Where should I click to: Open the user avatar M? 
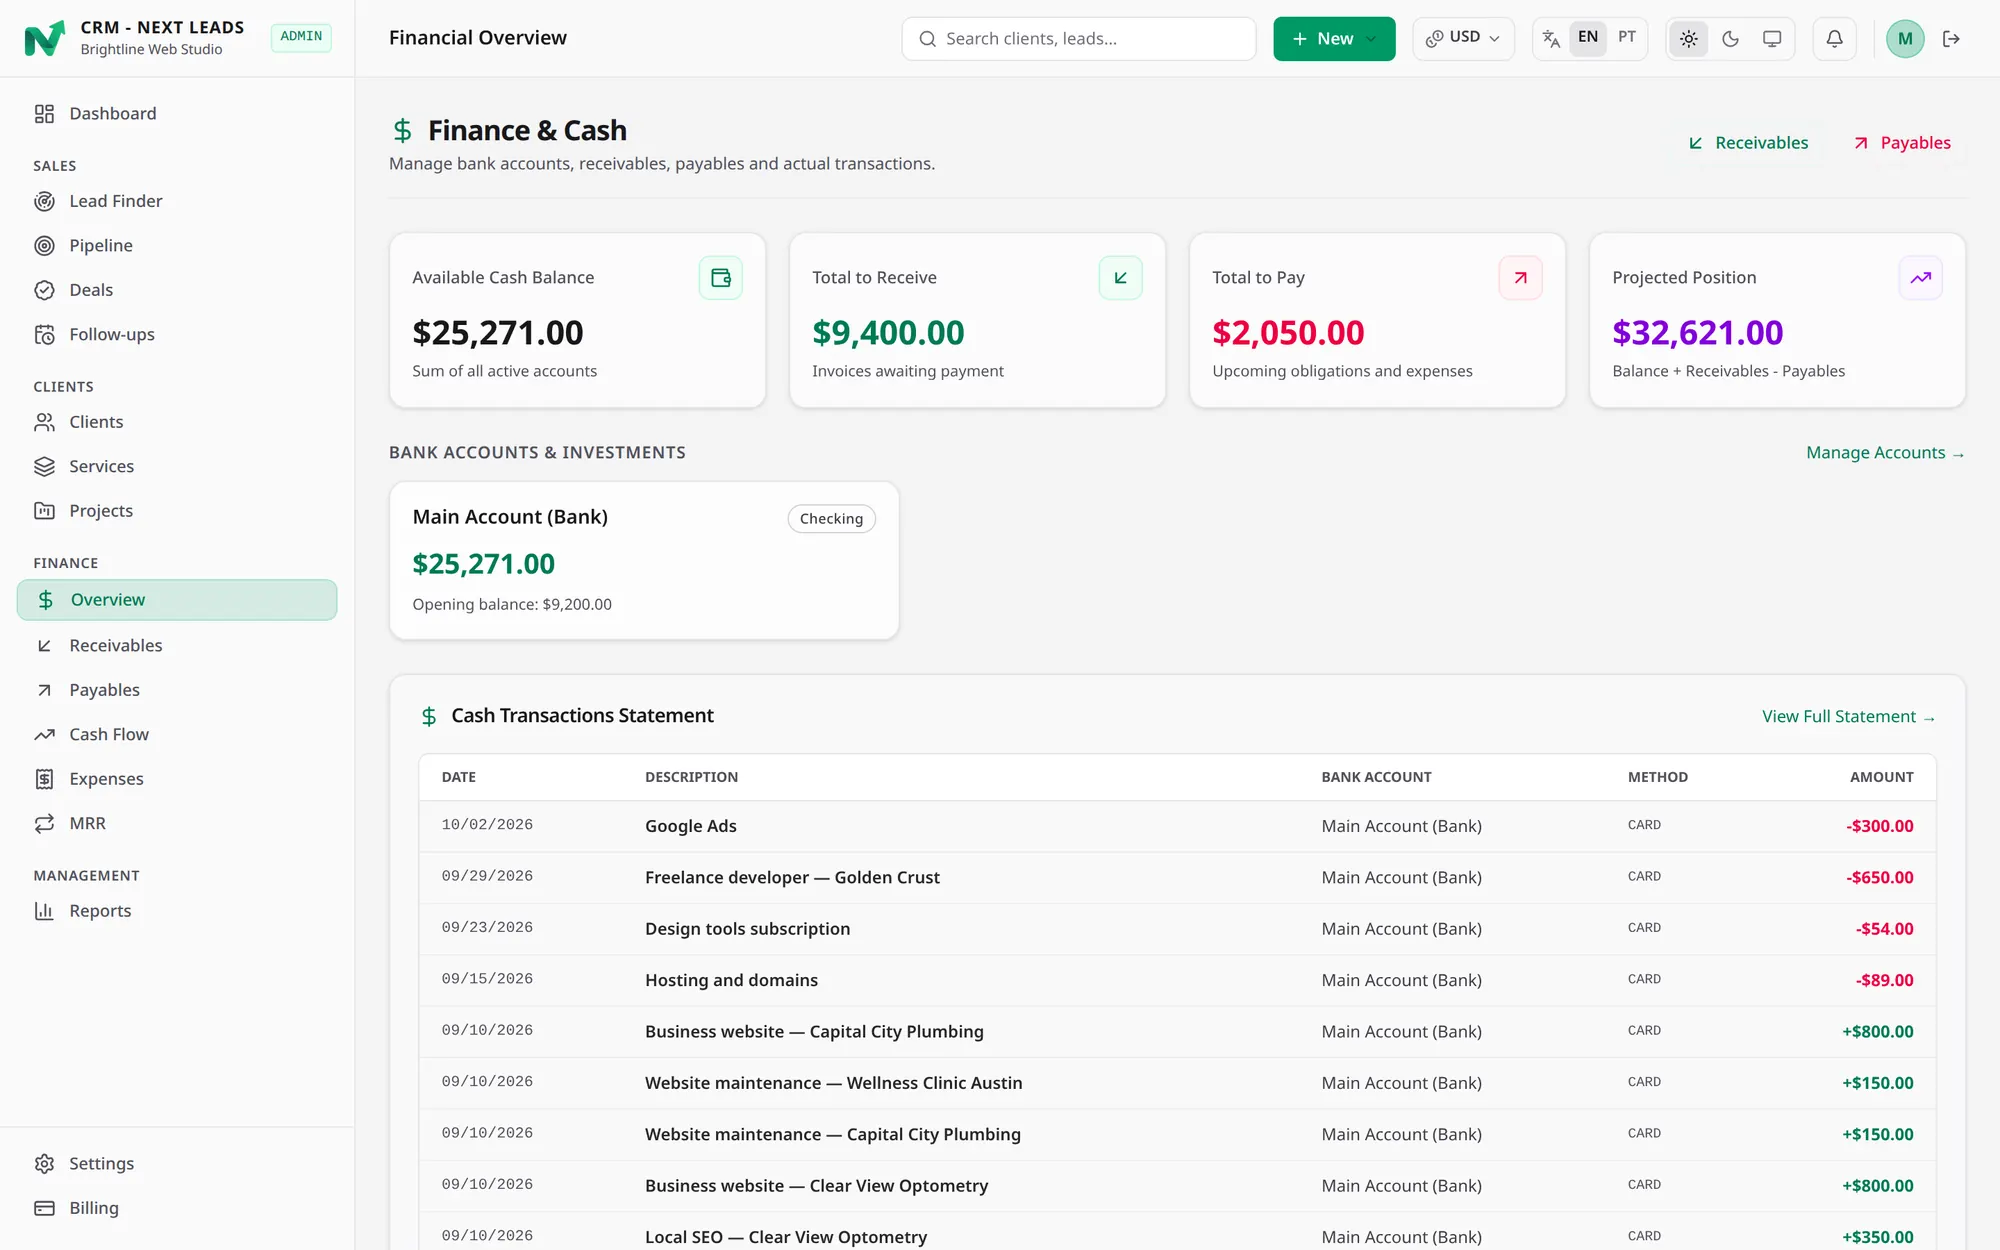tap(1905, 39)
